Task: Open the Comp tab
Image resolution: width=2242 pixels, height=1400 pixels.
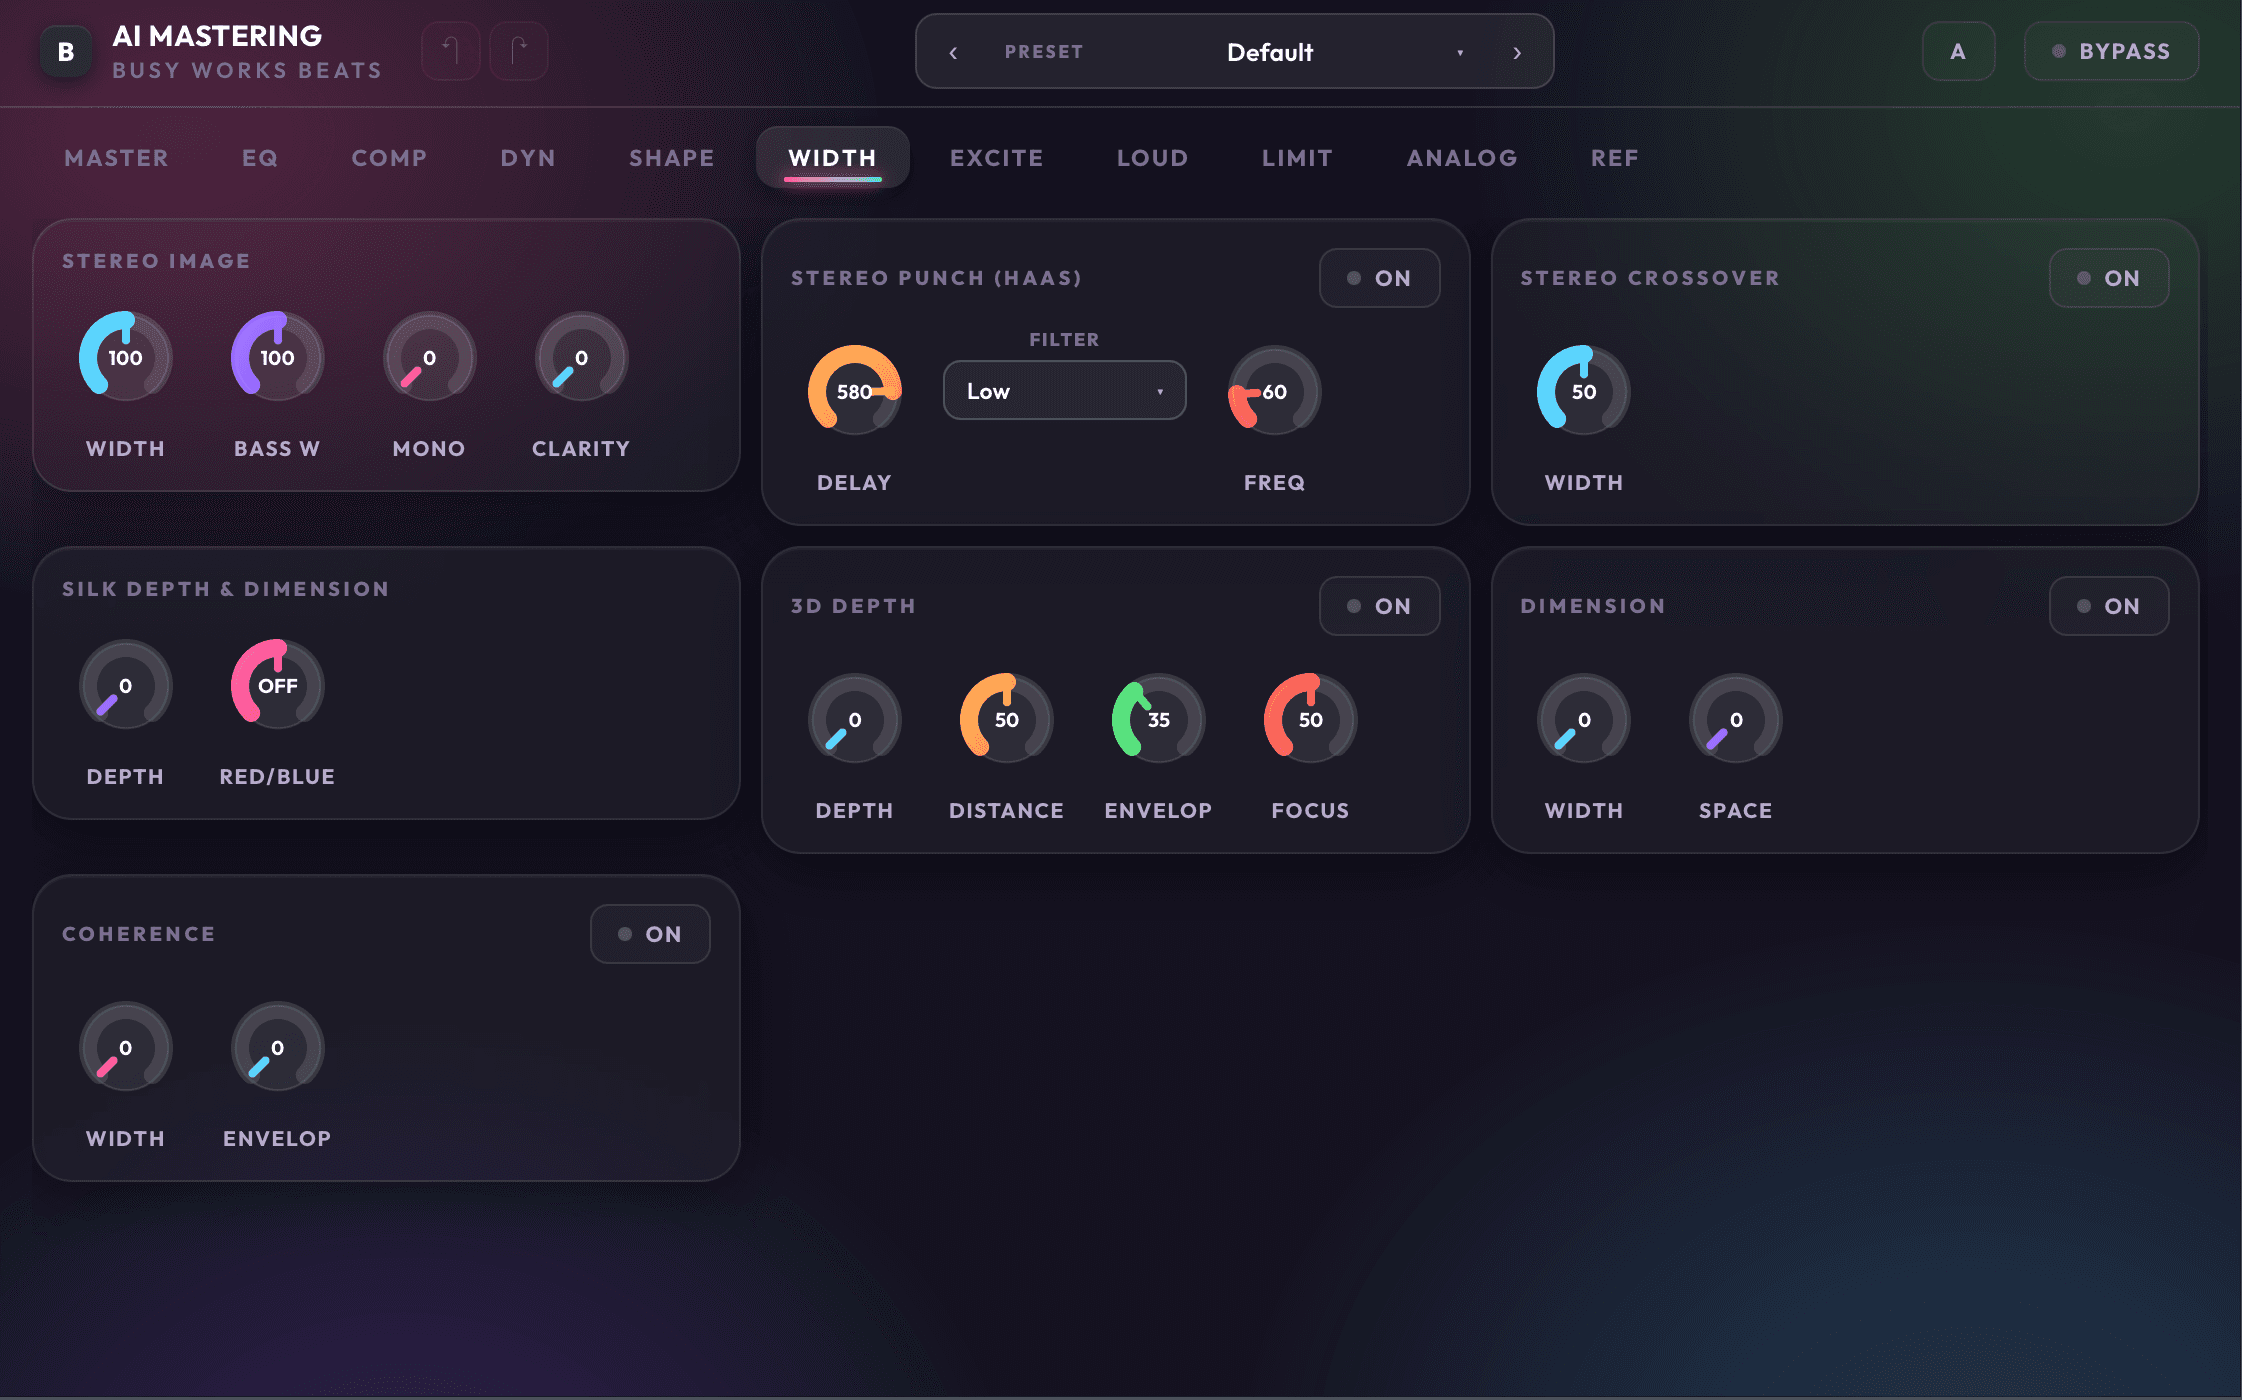Action: pos(389,158)
